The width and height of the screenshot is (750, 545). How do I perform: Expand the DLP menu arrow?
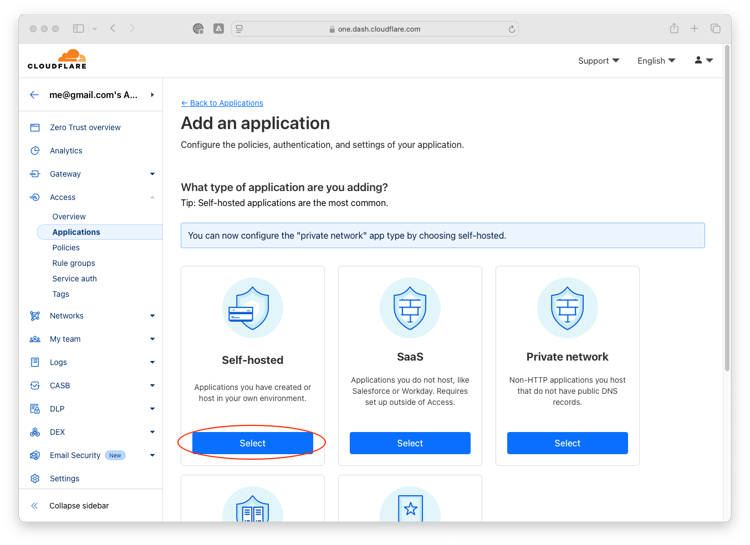click(152, 409)
